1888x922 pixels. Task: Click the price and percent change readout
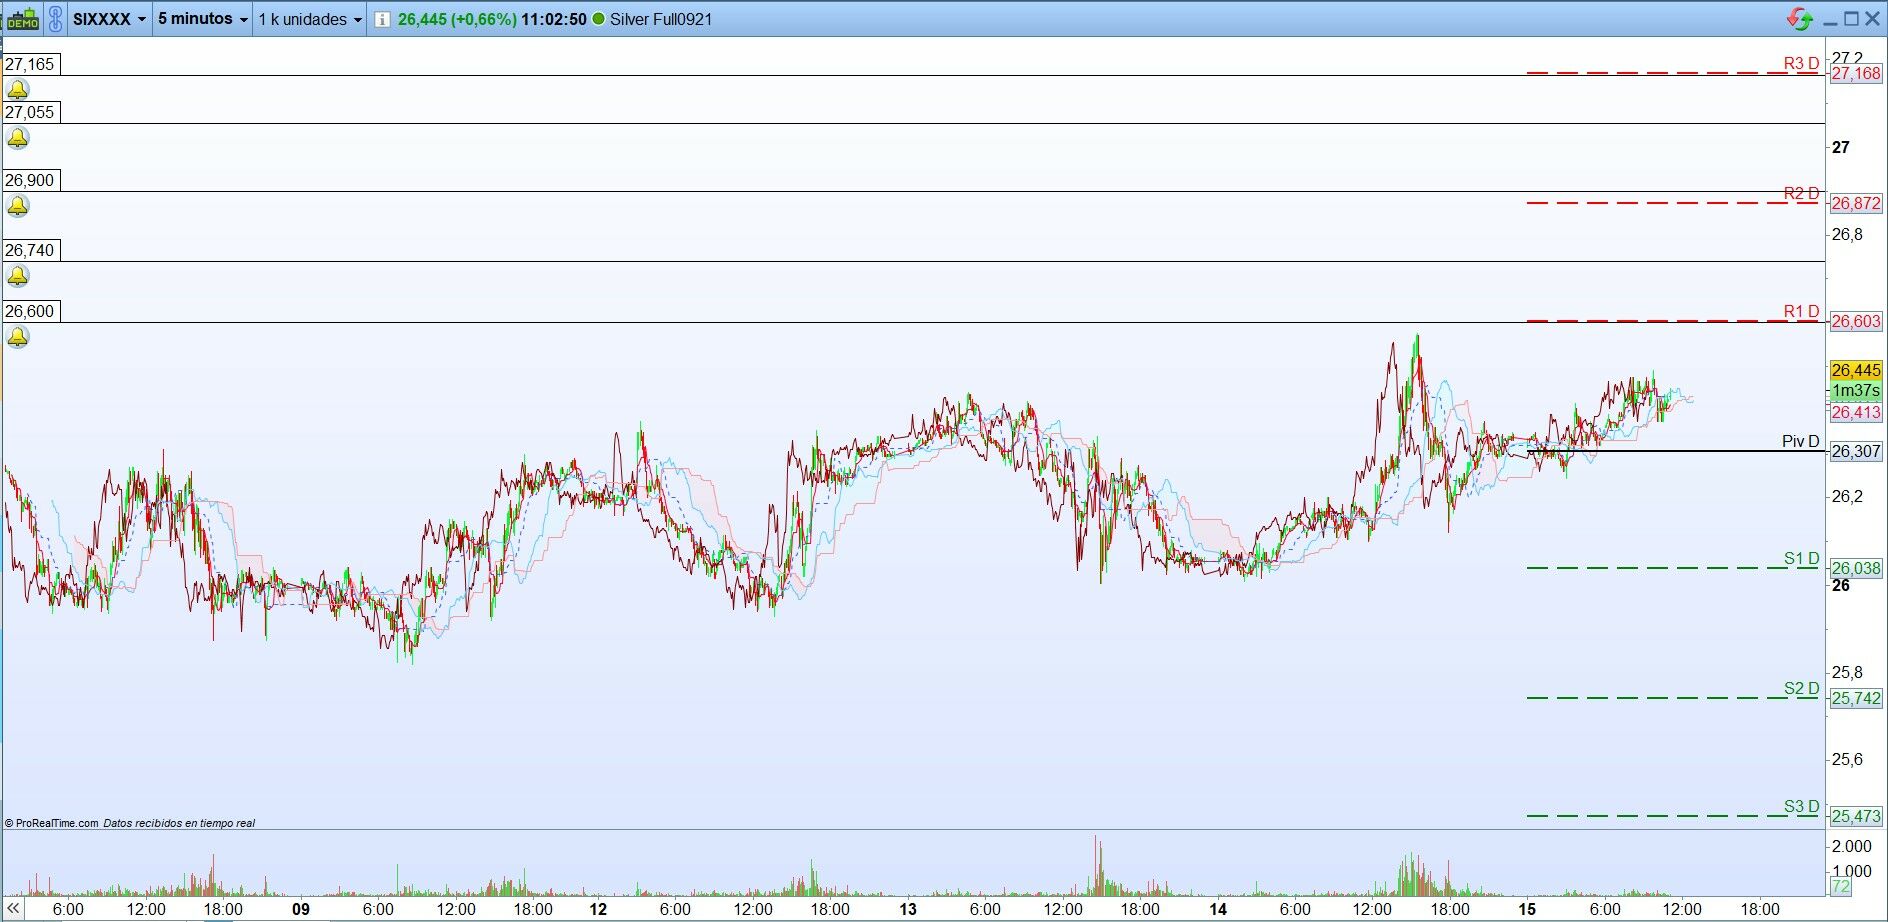(x=457, y=19)
